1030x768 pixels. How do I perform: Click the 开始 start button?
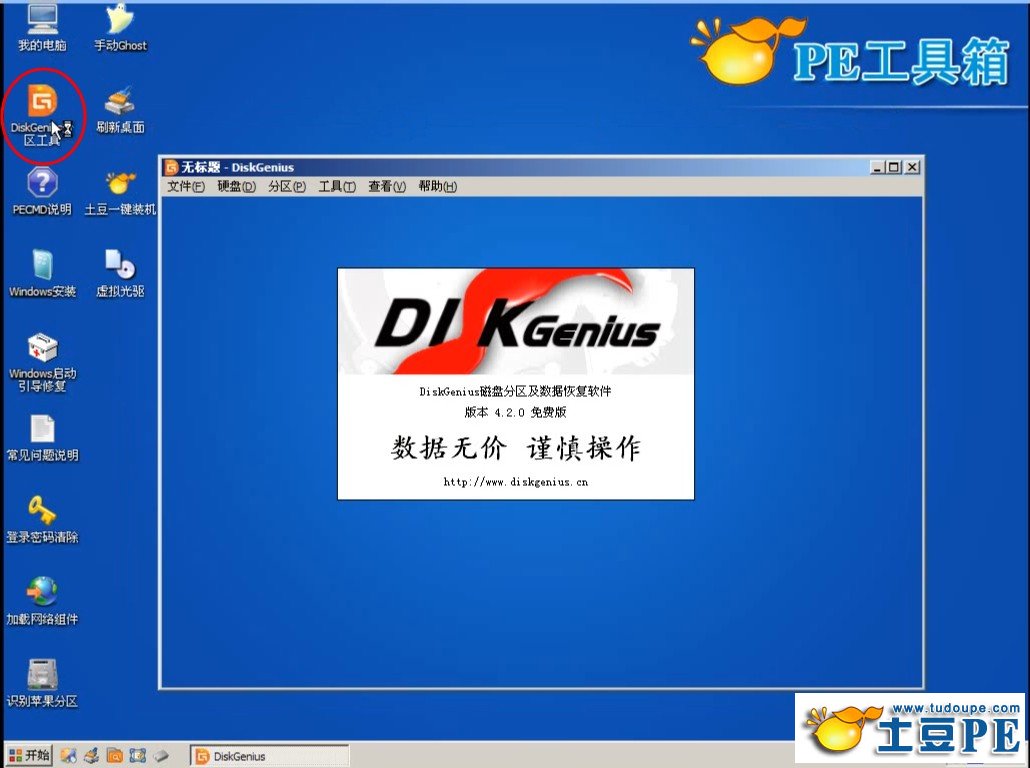coord(30,756)
